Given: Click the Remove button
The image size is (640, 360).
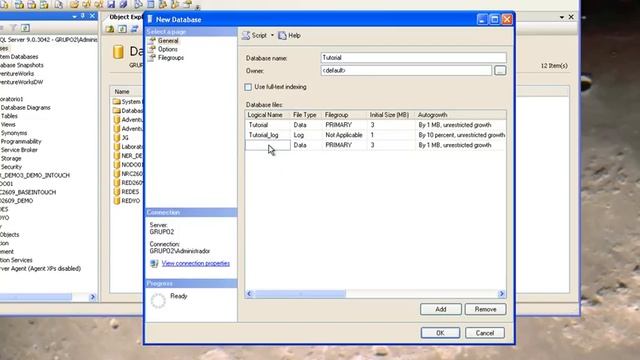Looking at the screenshot, I should click(485, 309).
